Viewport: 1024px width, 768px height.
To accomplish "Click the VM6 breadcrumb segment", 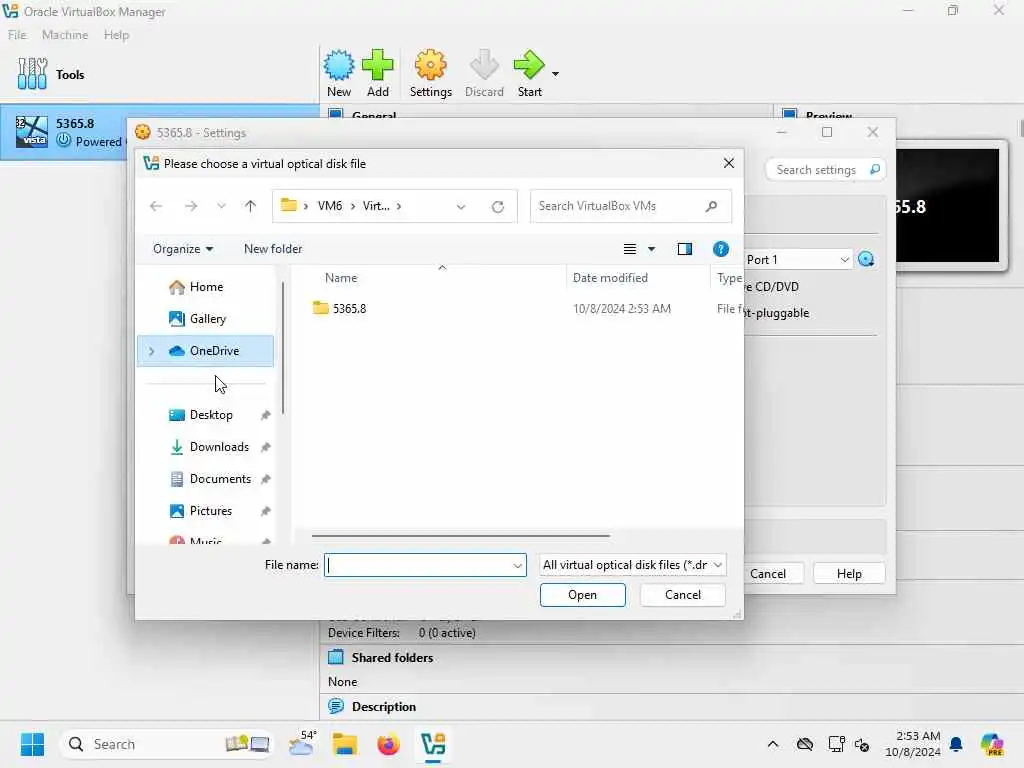I will pyautogui.click(x=330, y=206).
